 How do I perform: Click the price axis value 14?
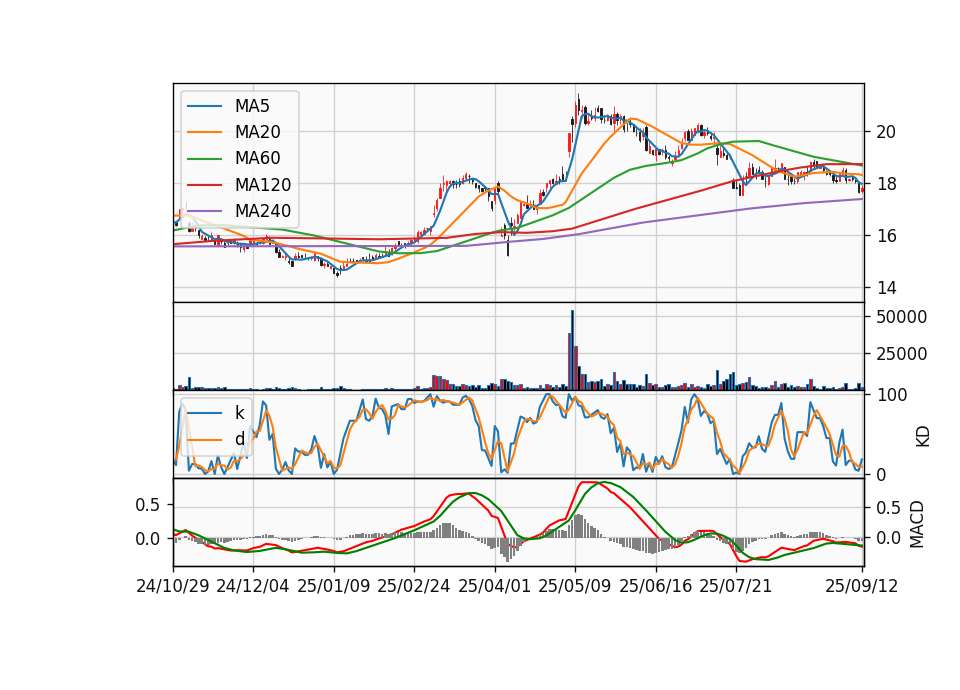pyautogui.click(x=886, y=288)
